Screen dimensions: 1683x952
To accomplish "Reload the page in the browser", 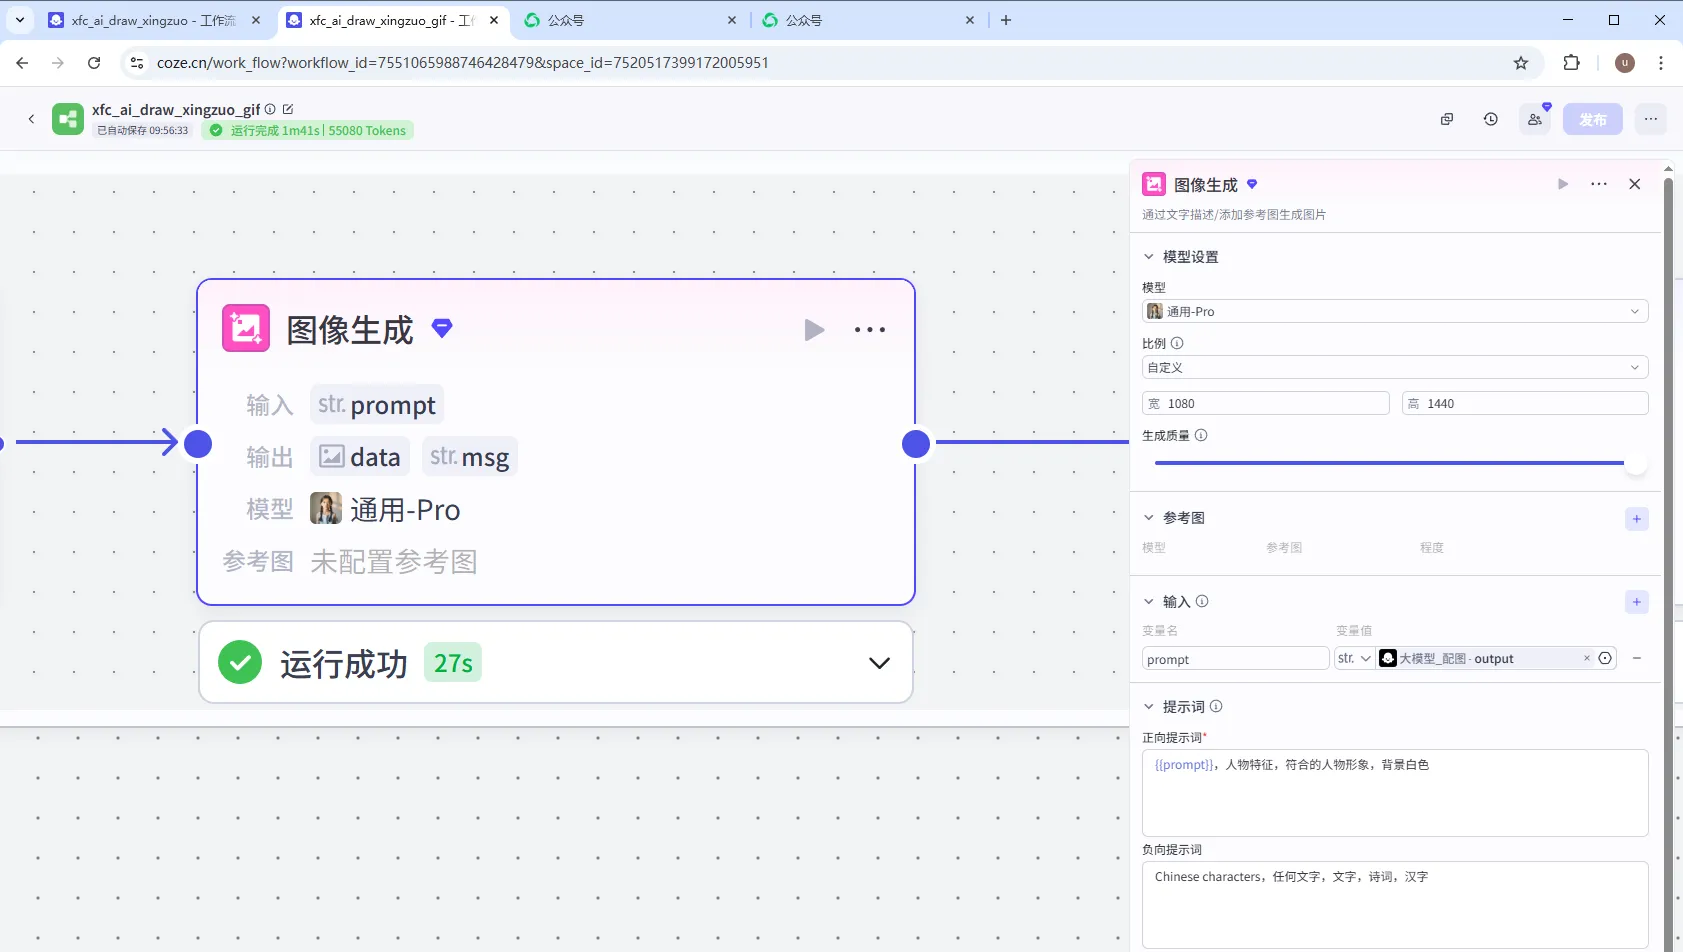I will [x=94, y=62].
